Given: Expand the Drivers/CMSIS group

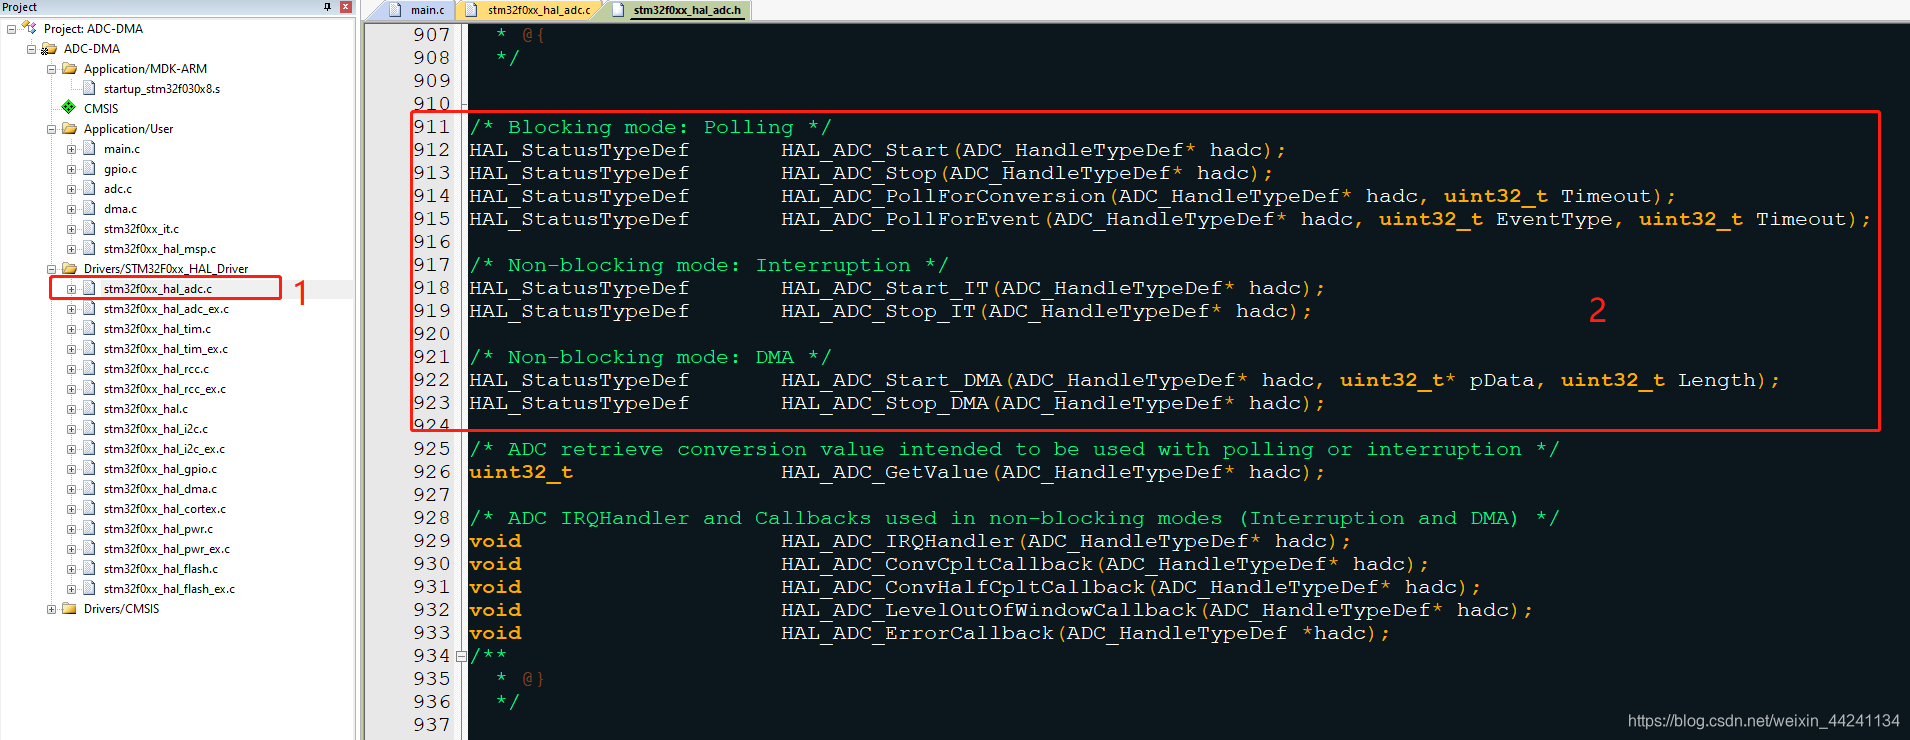Looking at the screenshot, I should pos(51,609).
